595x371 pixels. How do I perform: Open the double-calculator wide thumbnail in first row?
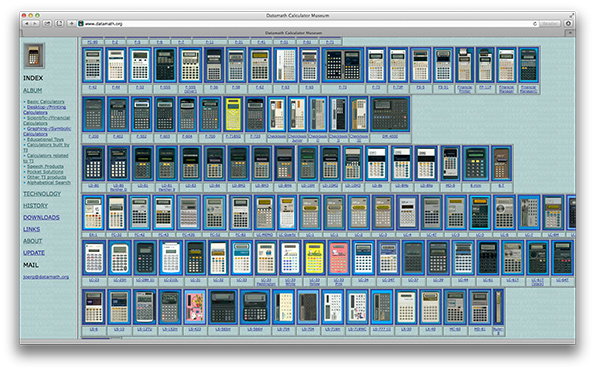pos(343,65)
